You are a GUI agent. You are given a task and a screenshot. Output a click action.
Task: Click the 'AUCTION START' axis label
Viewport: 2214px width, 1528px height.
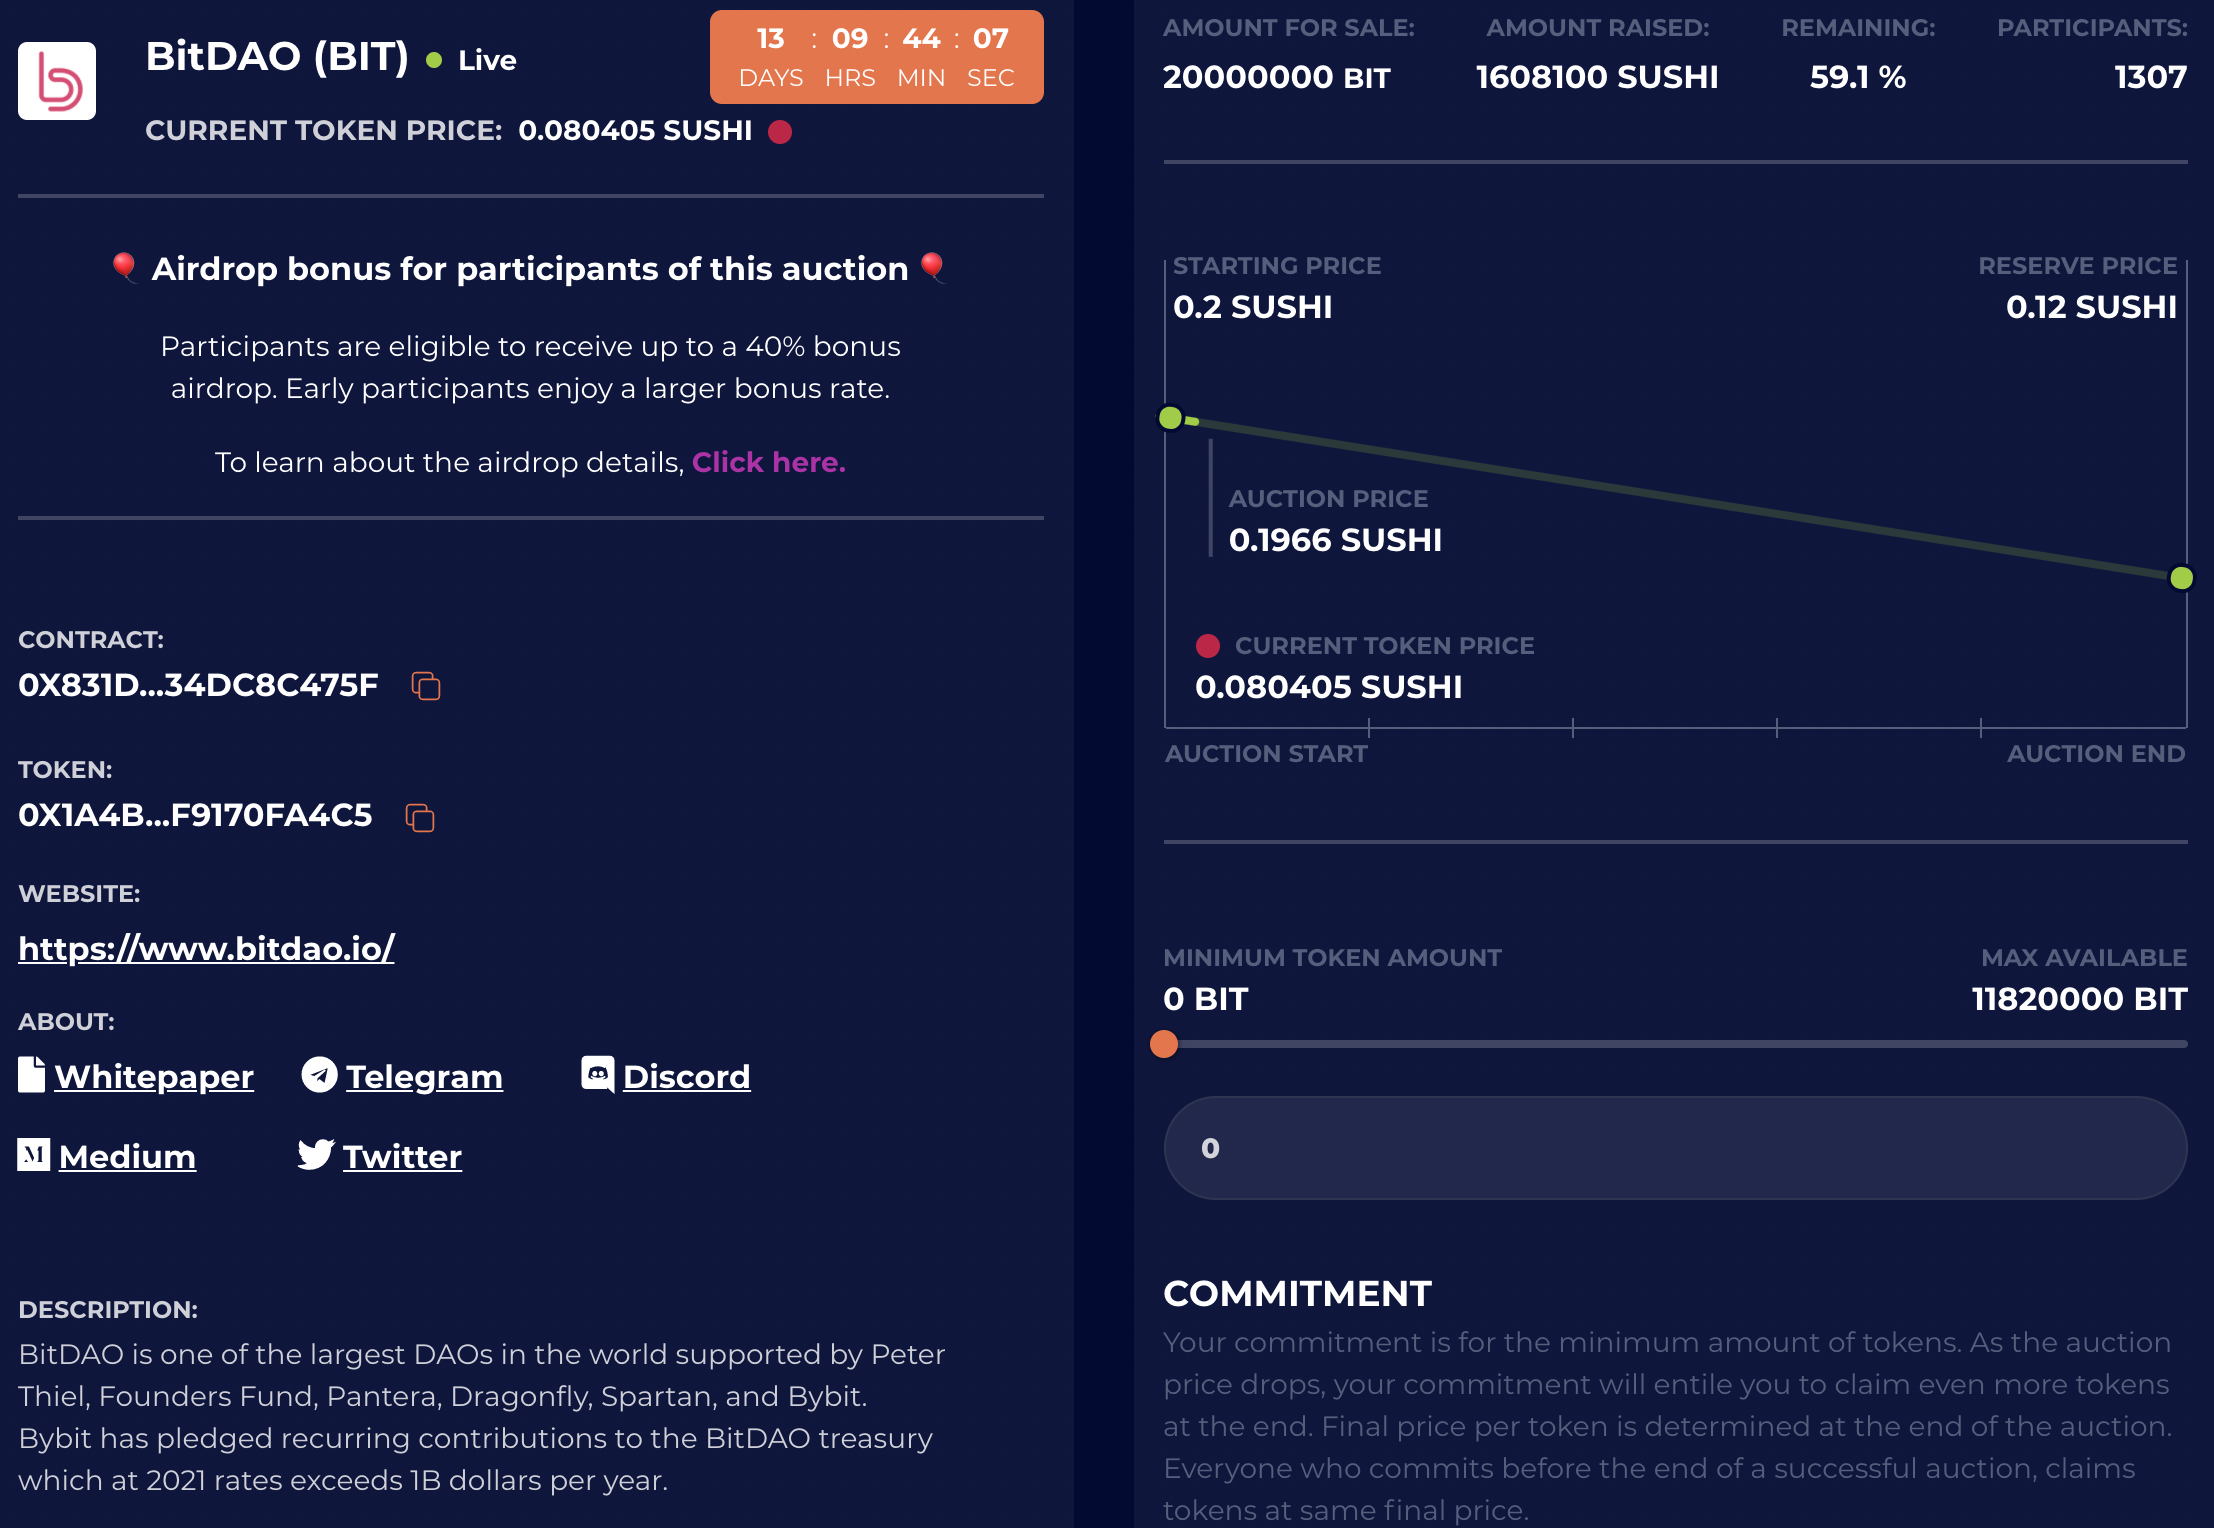click(x=1266, y=754)
